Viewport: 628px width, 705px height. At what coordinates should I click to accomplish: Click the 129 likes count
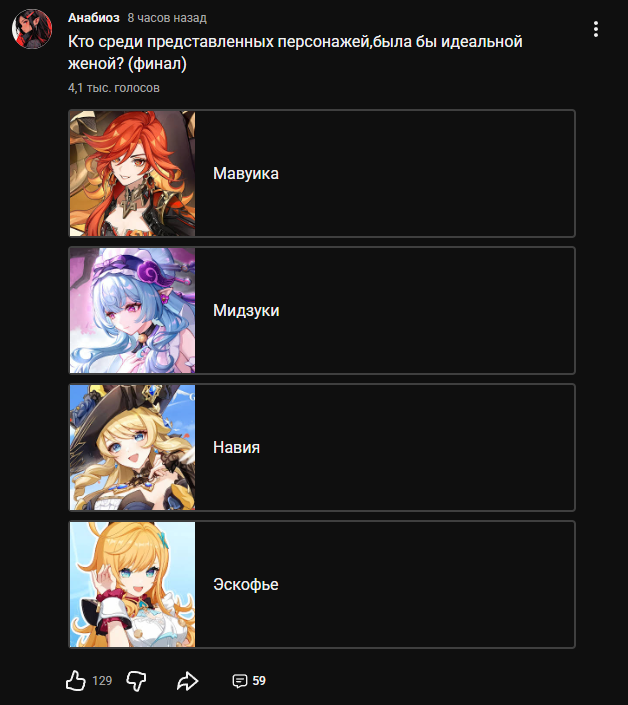click(102, 681)
